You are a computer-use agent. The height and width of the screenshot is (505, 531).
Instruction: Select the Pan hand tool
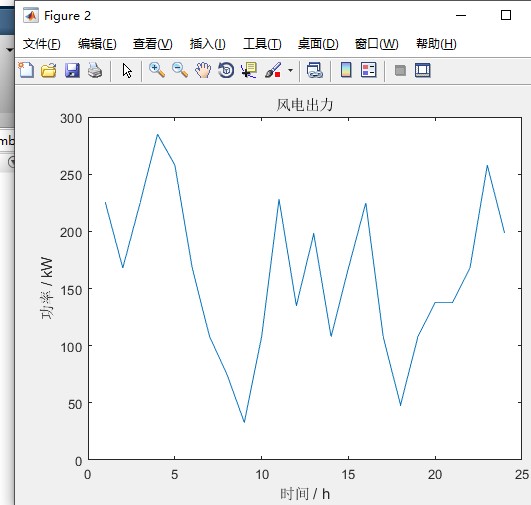point(203,70)
